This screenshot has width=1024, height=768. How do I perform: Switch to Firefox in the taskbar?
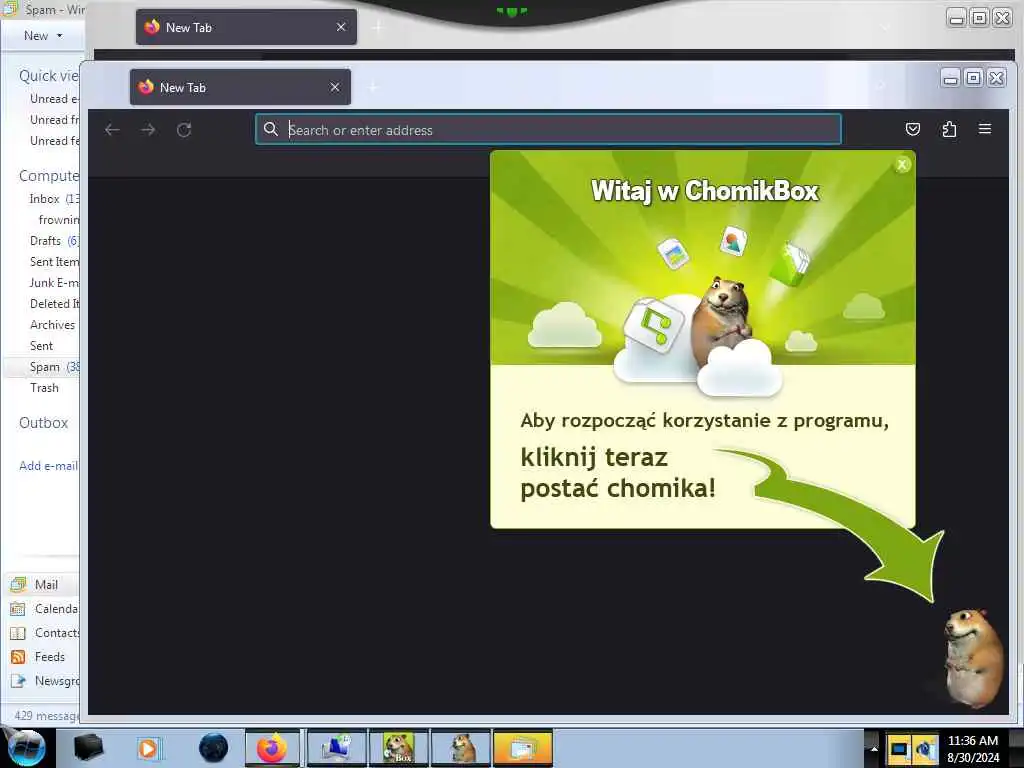(272, 748)
